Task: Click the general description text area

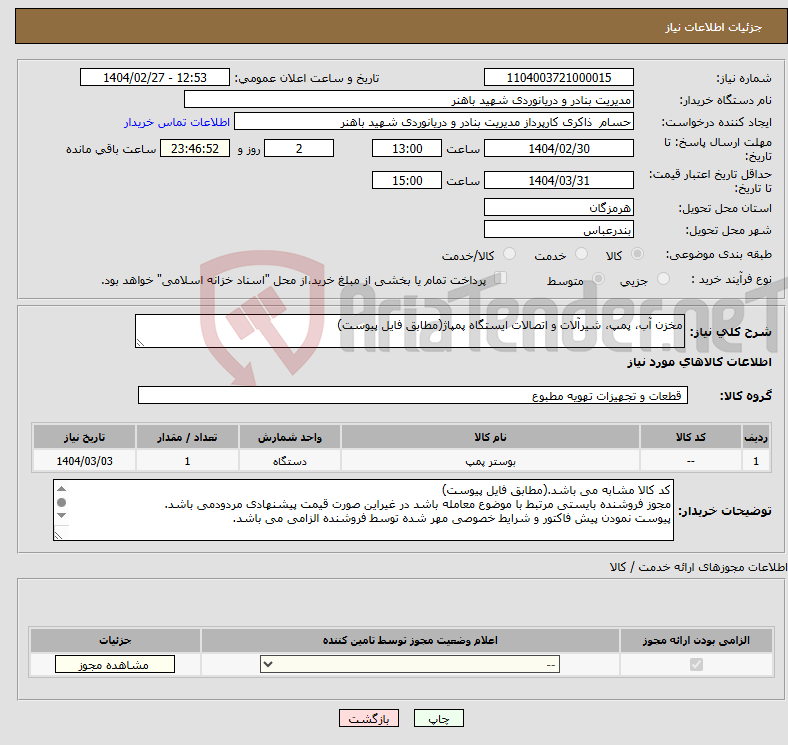Action: coord(410,331)
